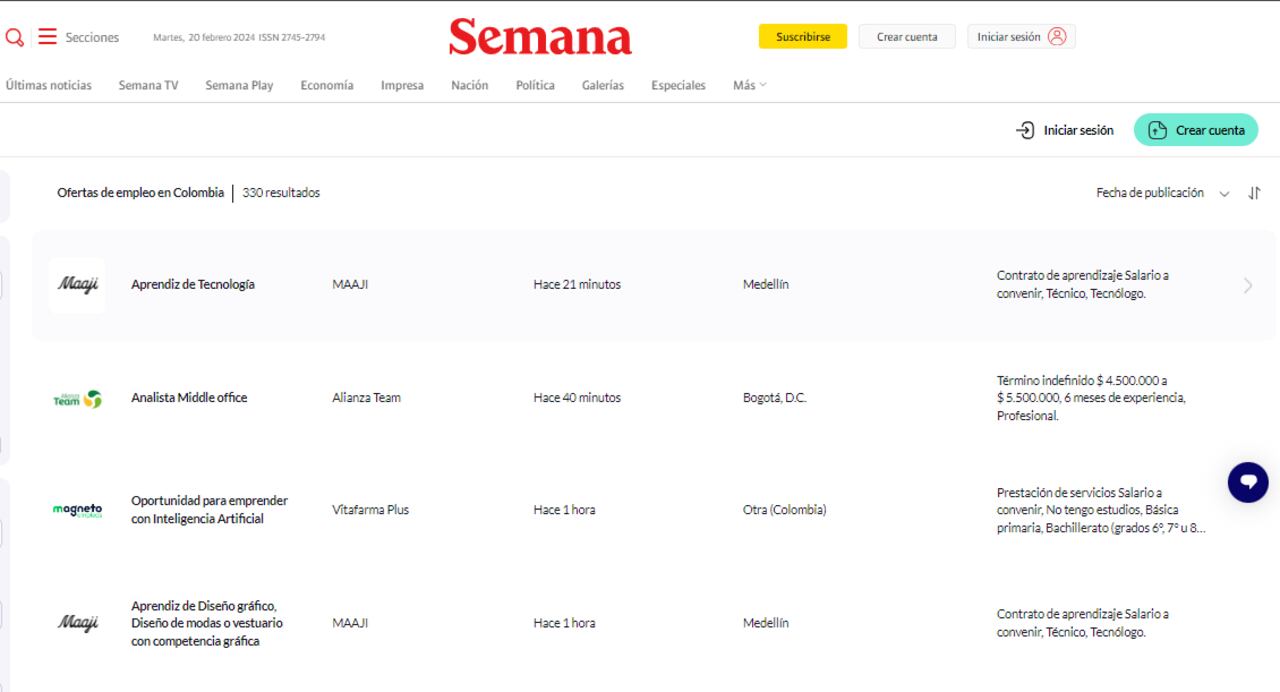Click the Iniciar sesión person icon
This screenshot has height=692, width=1280.
click(x=1059, y=36)
